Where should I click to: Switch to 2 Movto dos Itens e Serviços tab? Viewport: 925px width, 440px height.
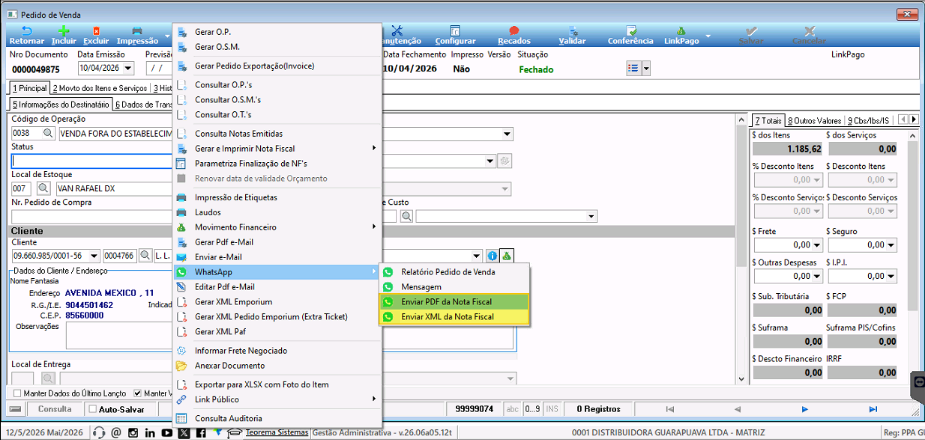100,88
